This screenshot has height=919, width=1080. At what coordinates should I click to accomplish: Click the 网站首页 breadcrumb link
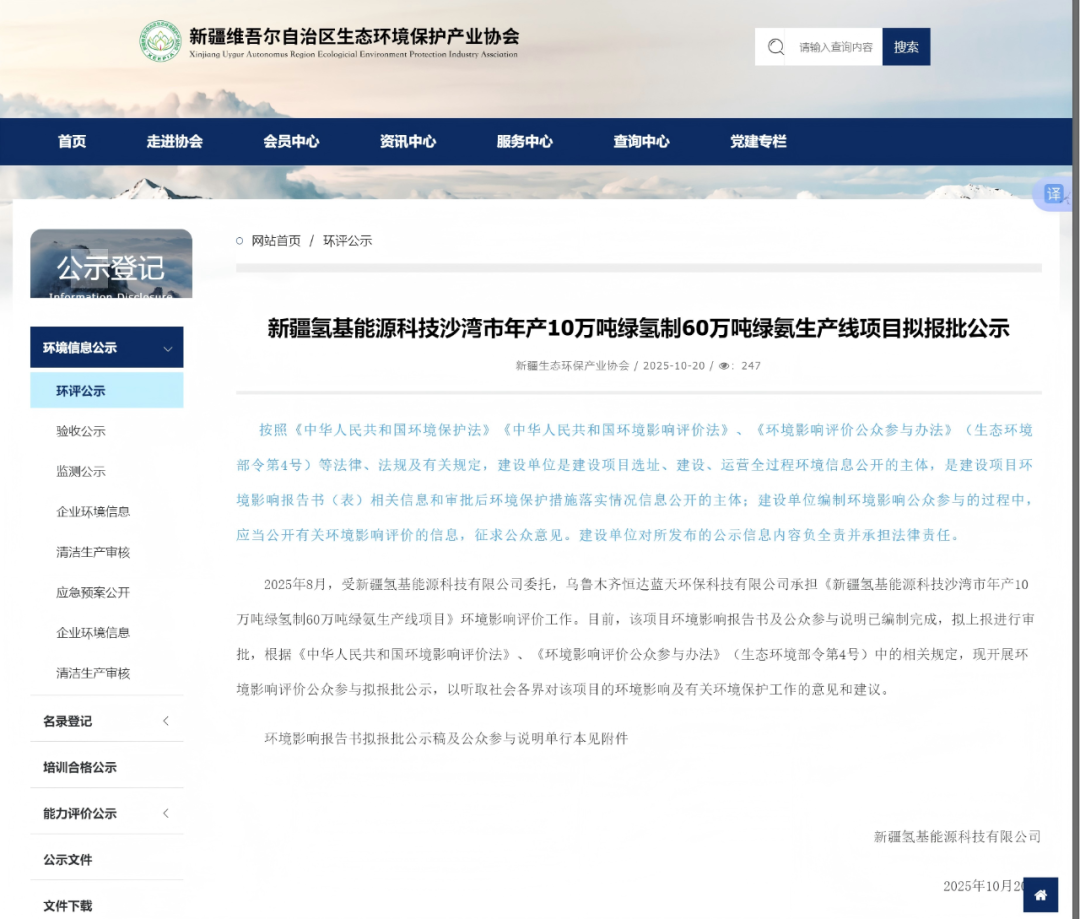[277, 240]
